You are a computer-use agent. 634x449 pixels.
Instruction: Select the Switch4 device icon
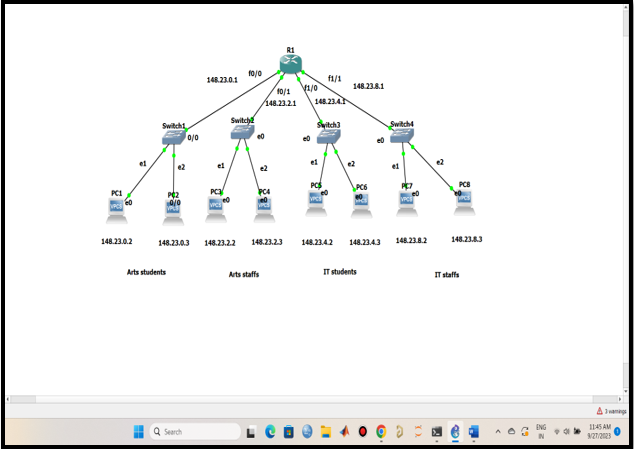pos(402,136)
